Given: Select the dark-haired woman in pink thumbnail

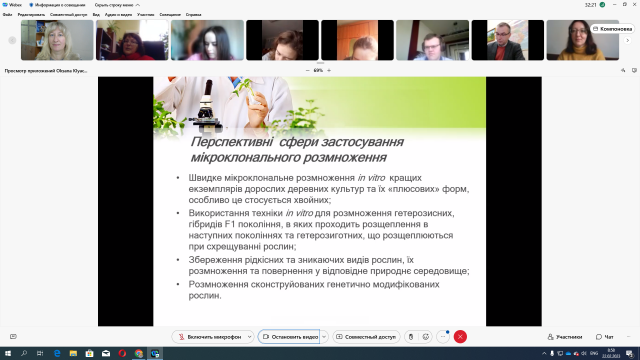Looking at the screenshot, I should coord(207,40).
